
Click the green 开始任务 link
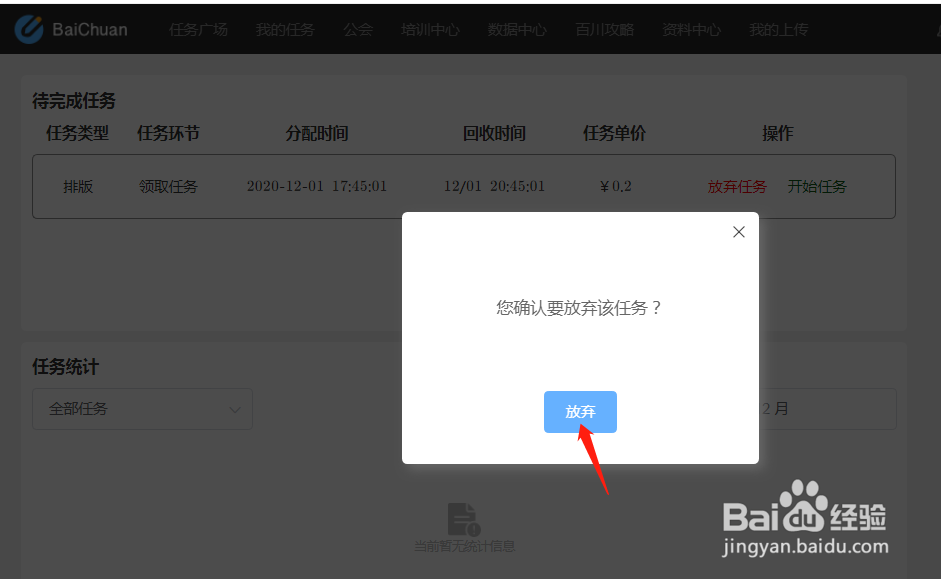817,187
